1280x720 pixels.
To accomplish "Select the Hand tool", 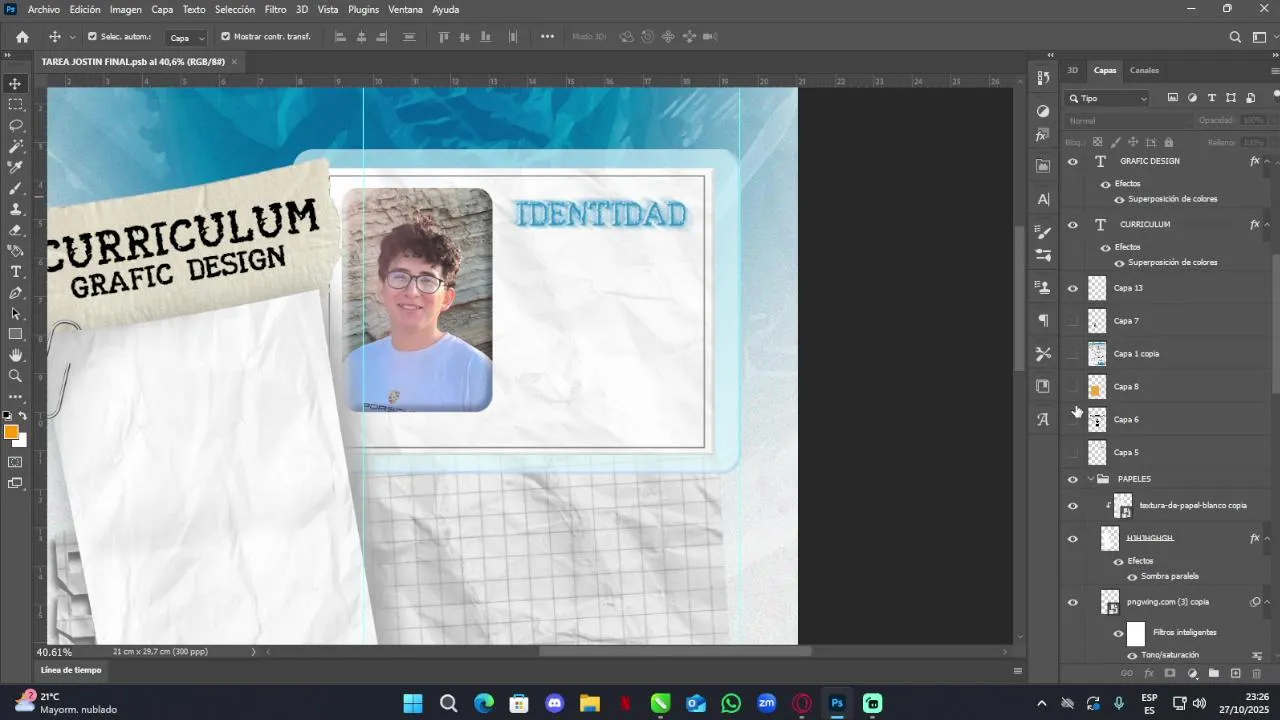I will click(15, 355).
